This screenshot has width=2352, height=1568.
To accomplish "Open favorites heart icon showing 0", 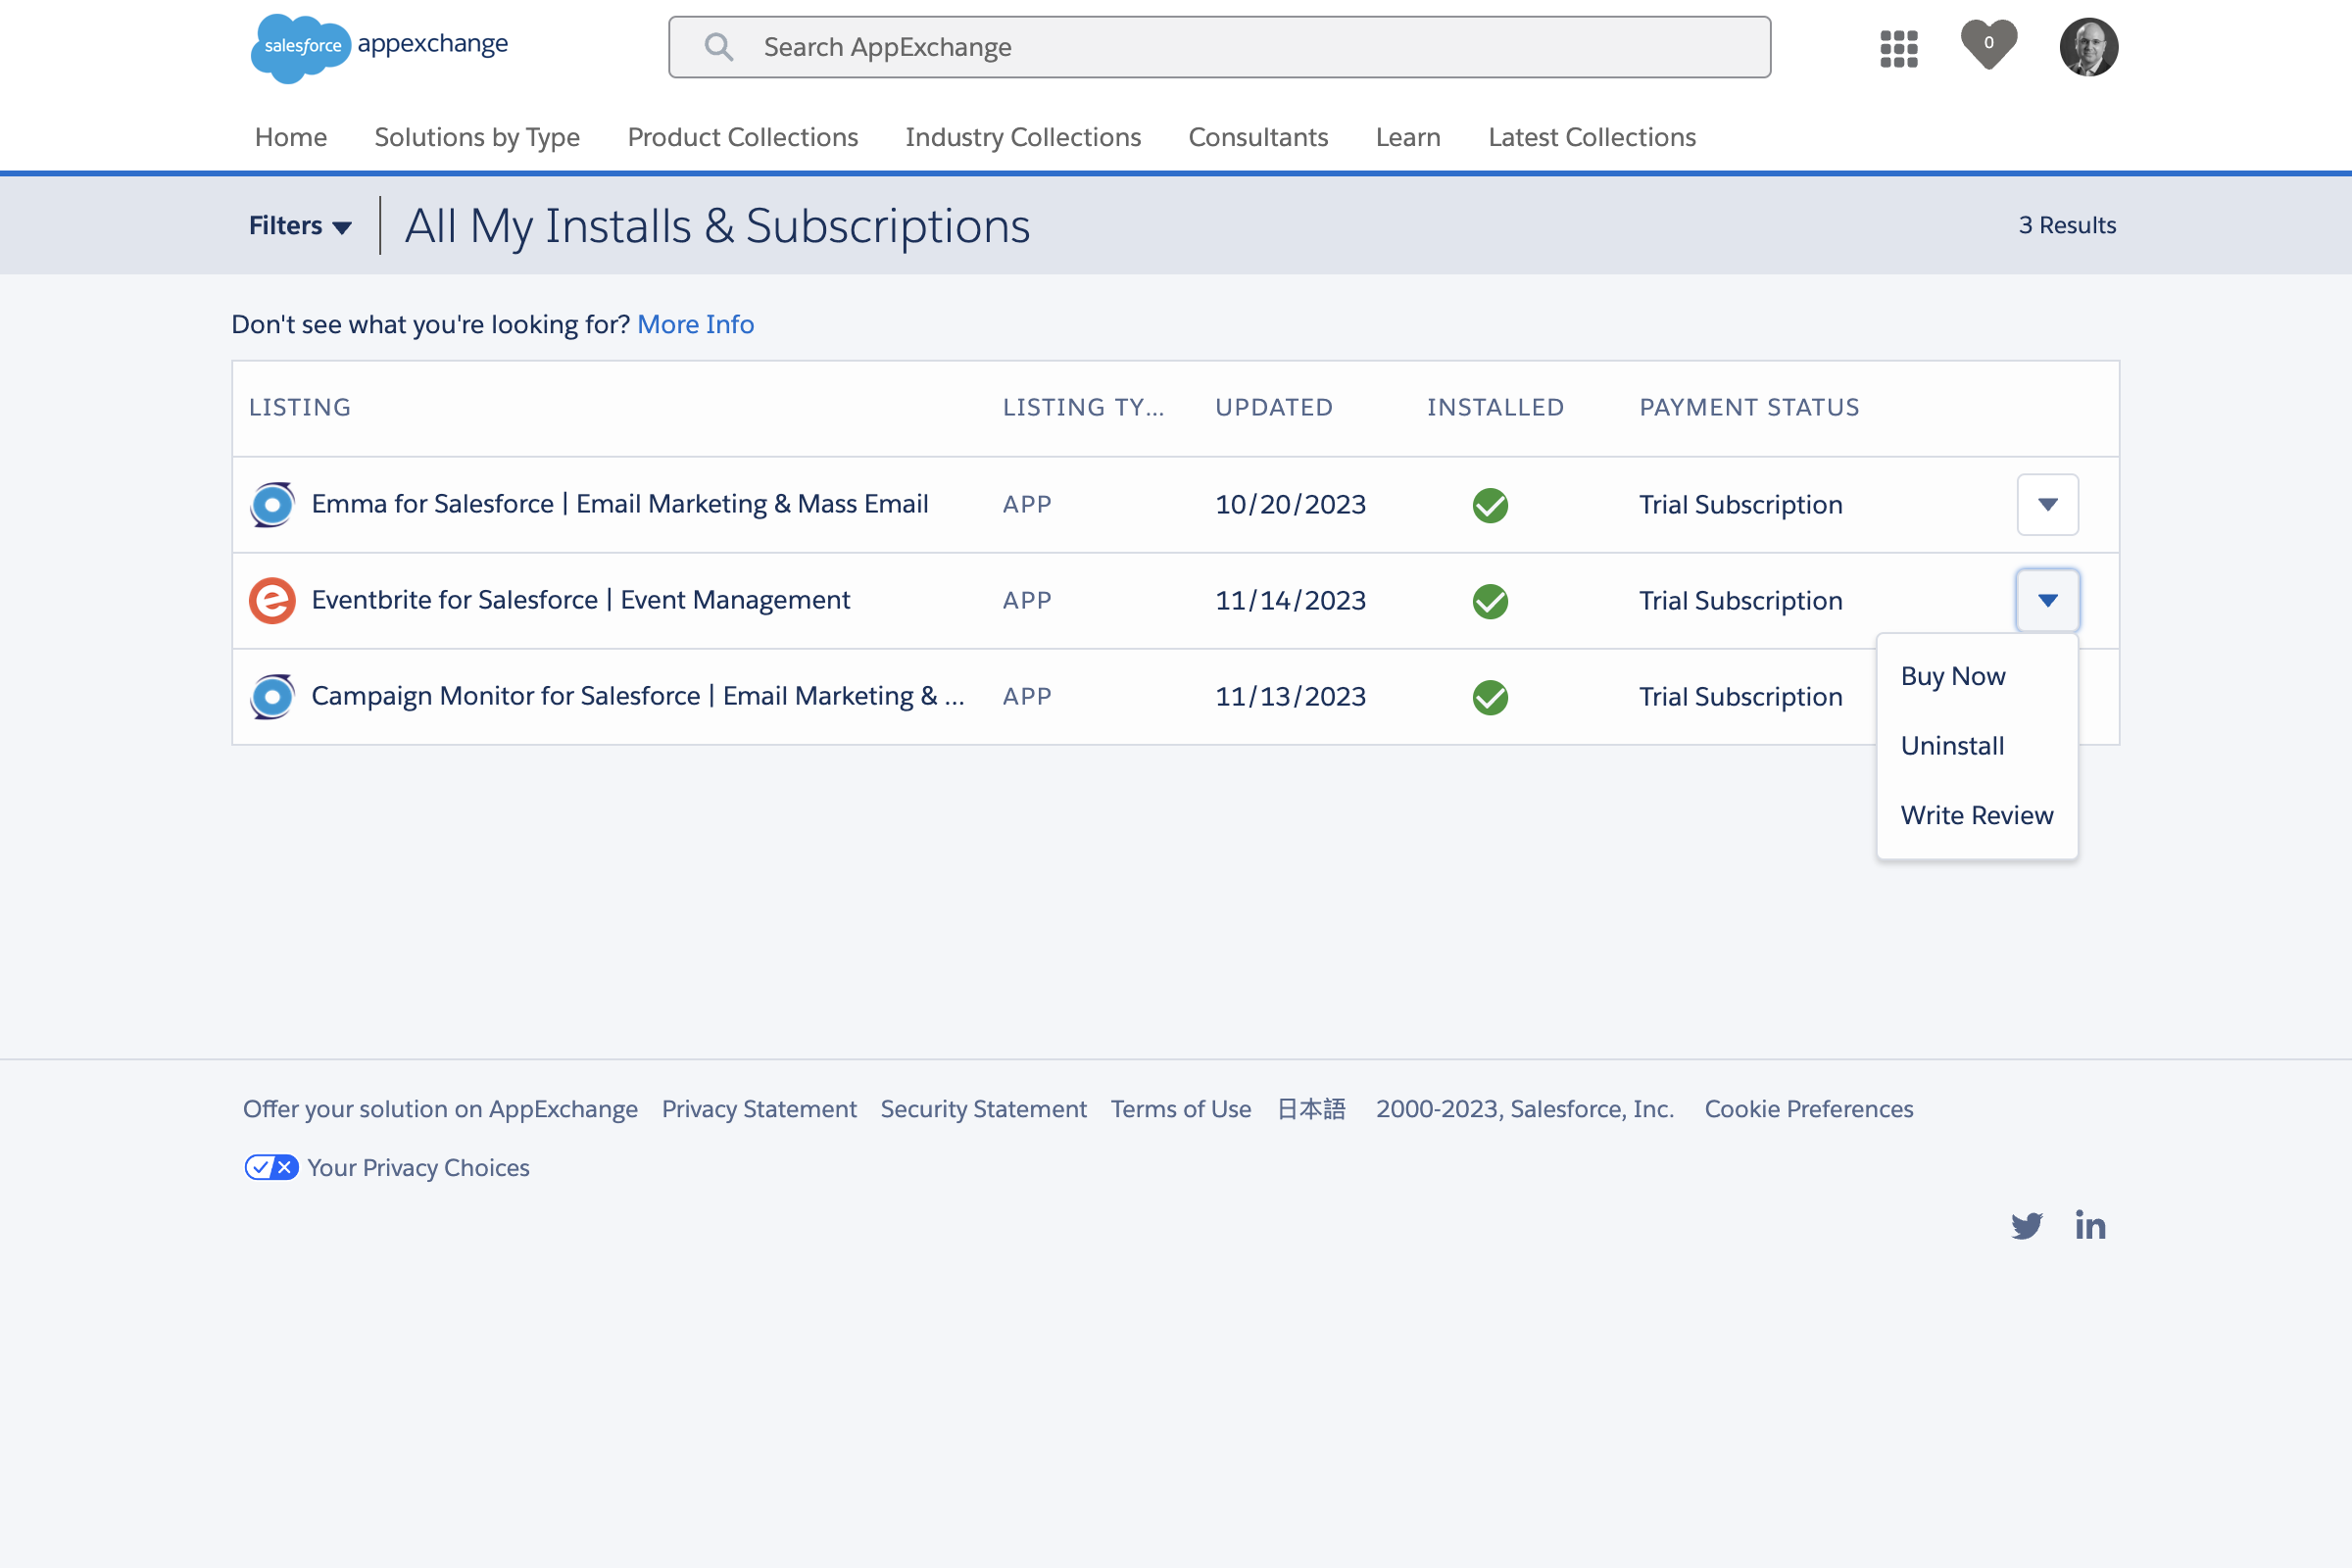I will (x=1988, y=45).
